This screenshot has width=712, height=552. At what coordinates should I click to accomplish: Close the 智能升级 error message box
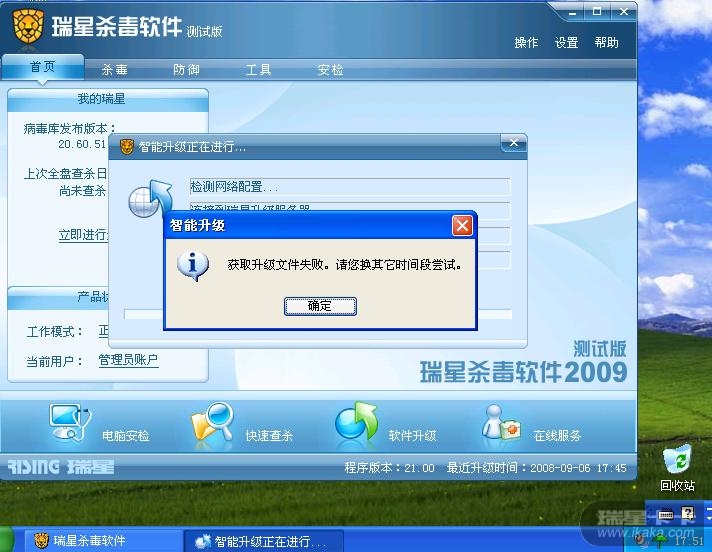pyautogui.click(x=462, y=225)
